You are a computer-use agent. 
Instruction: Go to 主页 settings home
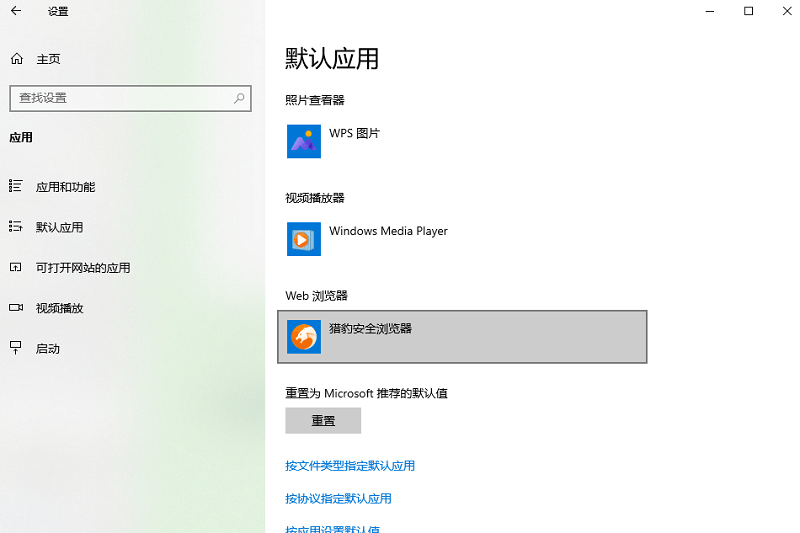point(48,59)
